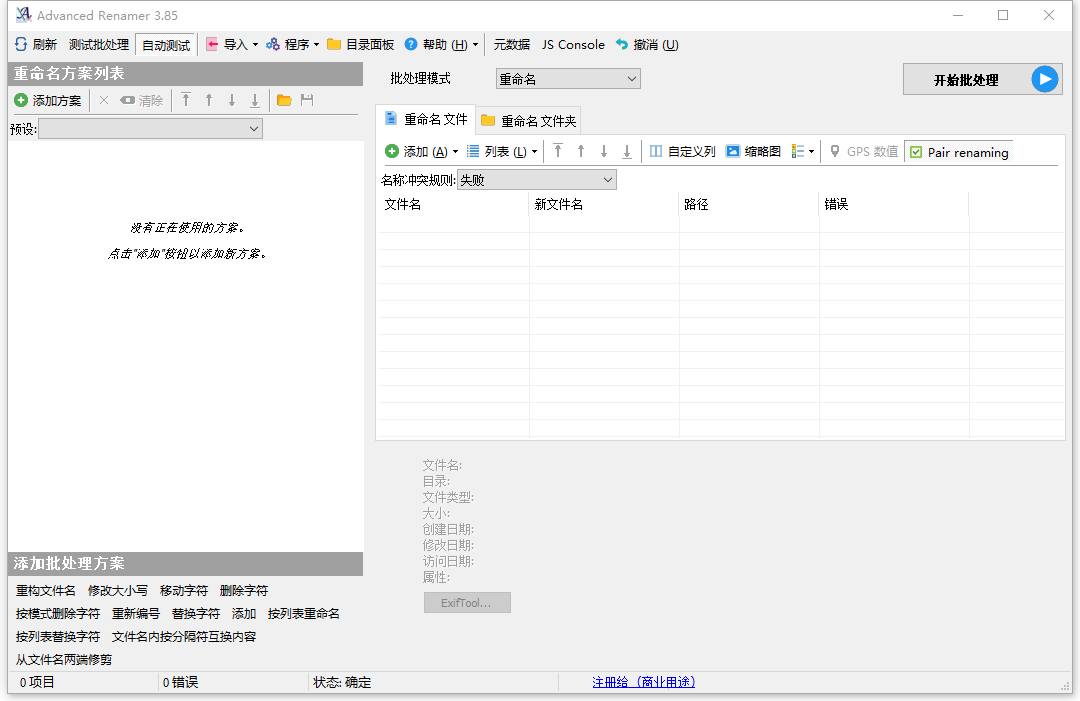Viewport: 1080px width, 701px height.
Task: Move file up in file list
Action: coord(581,151)
